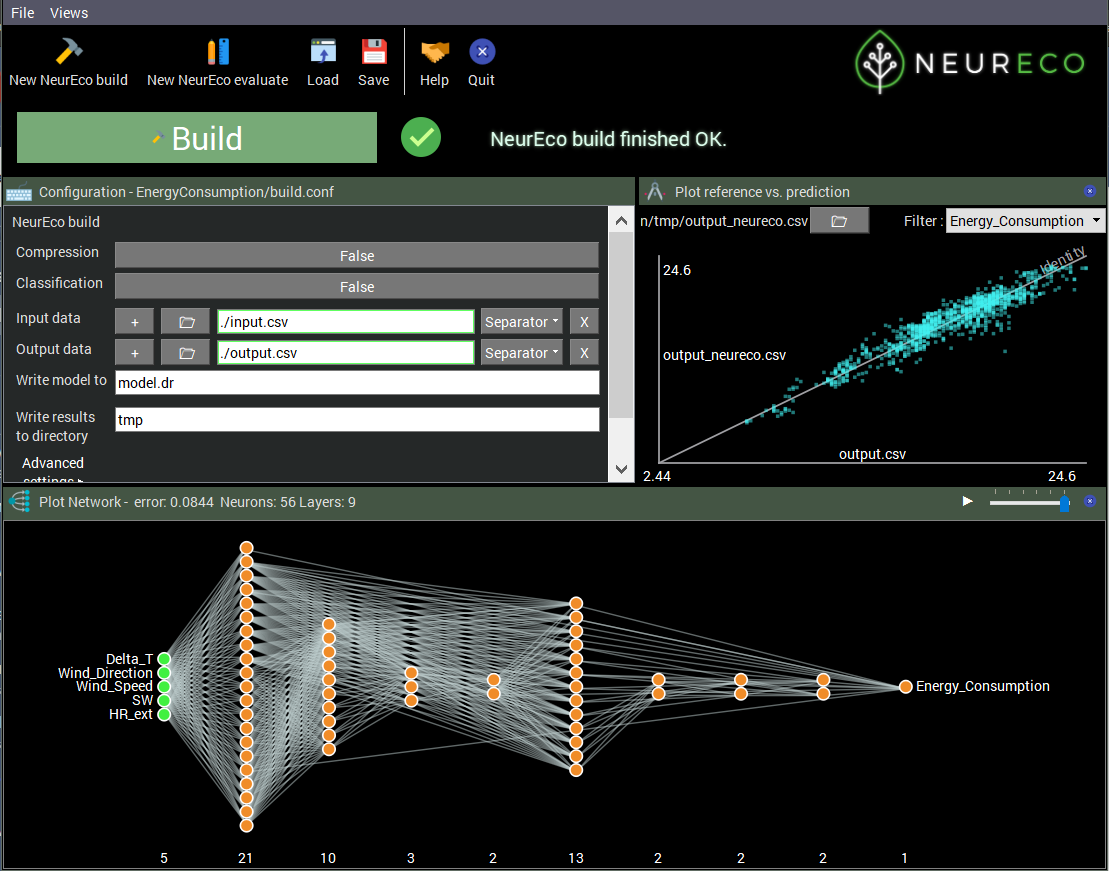Start the build with the Build button

tap(197, 138)
